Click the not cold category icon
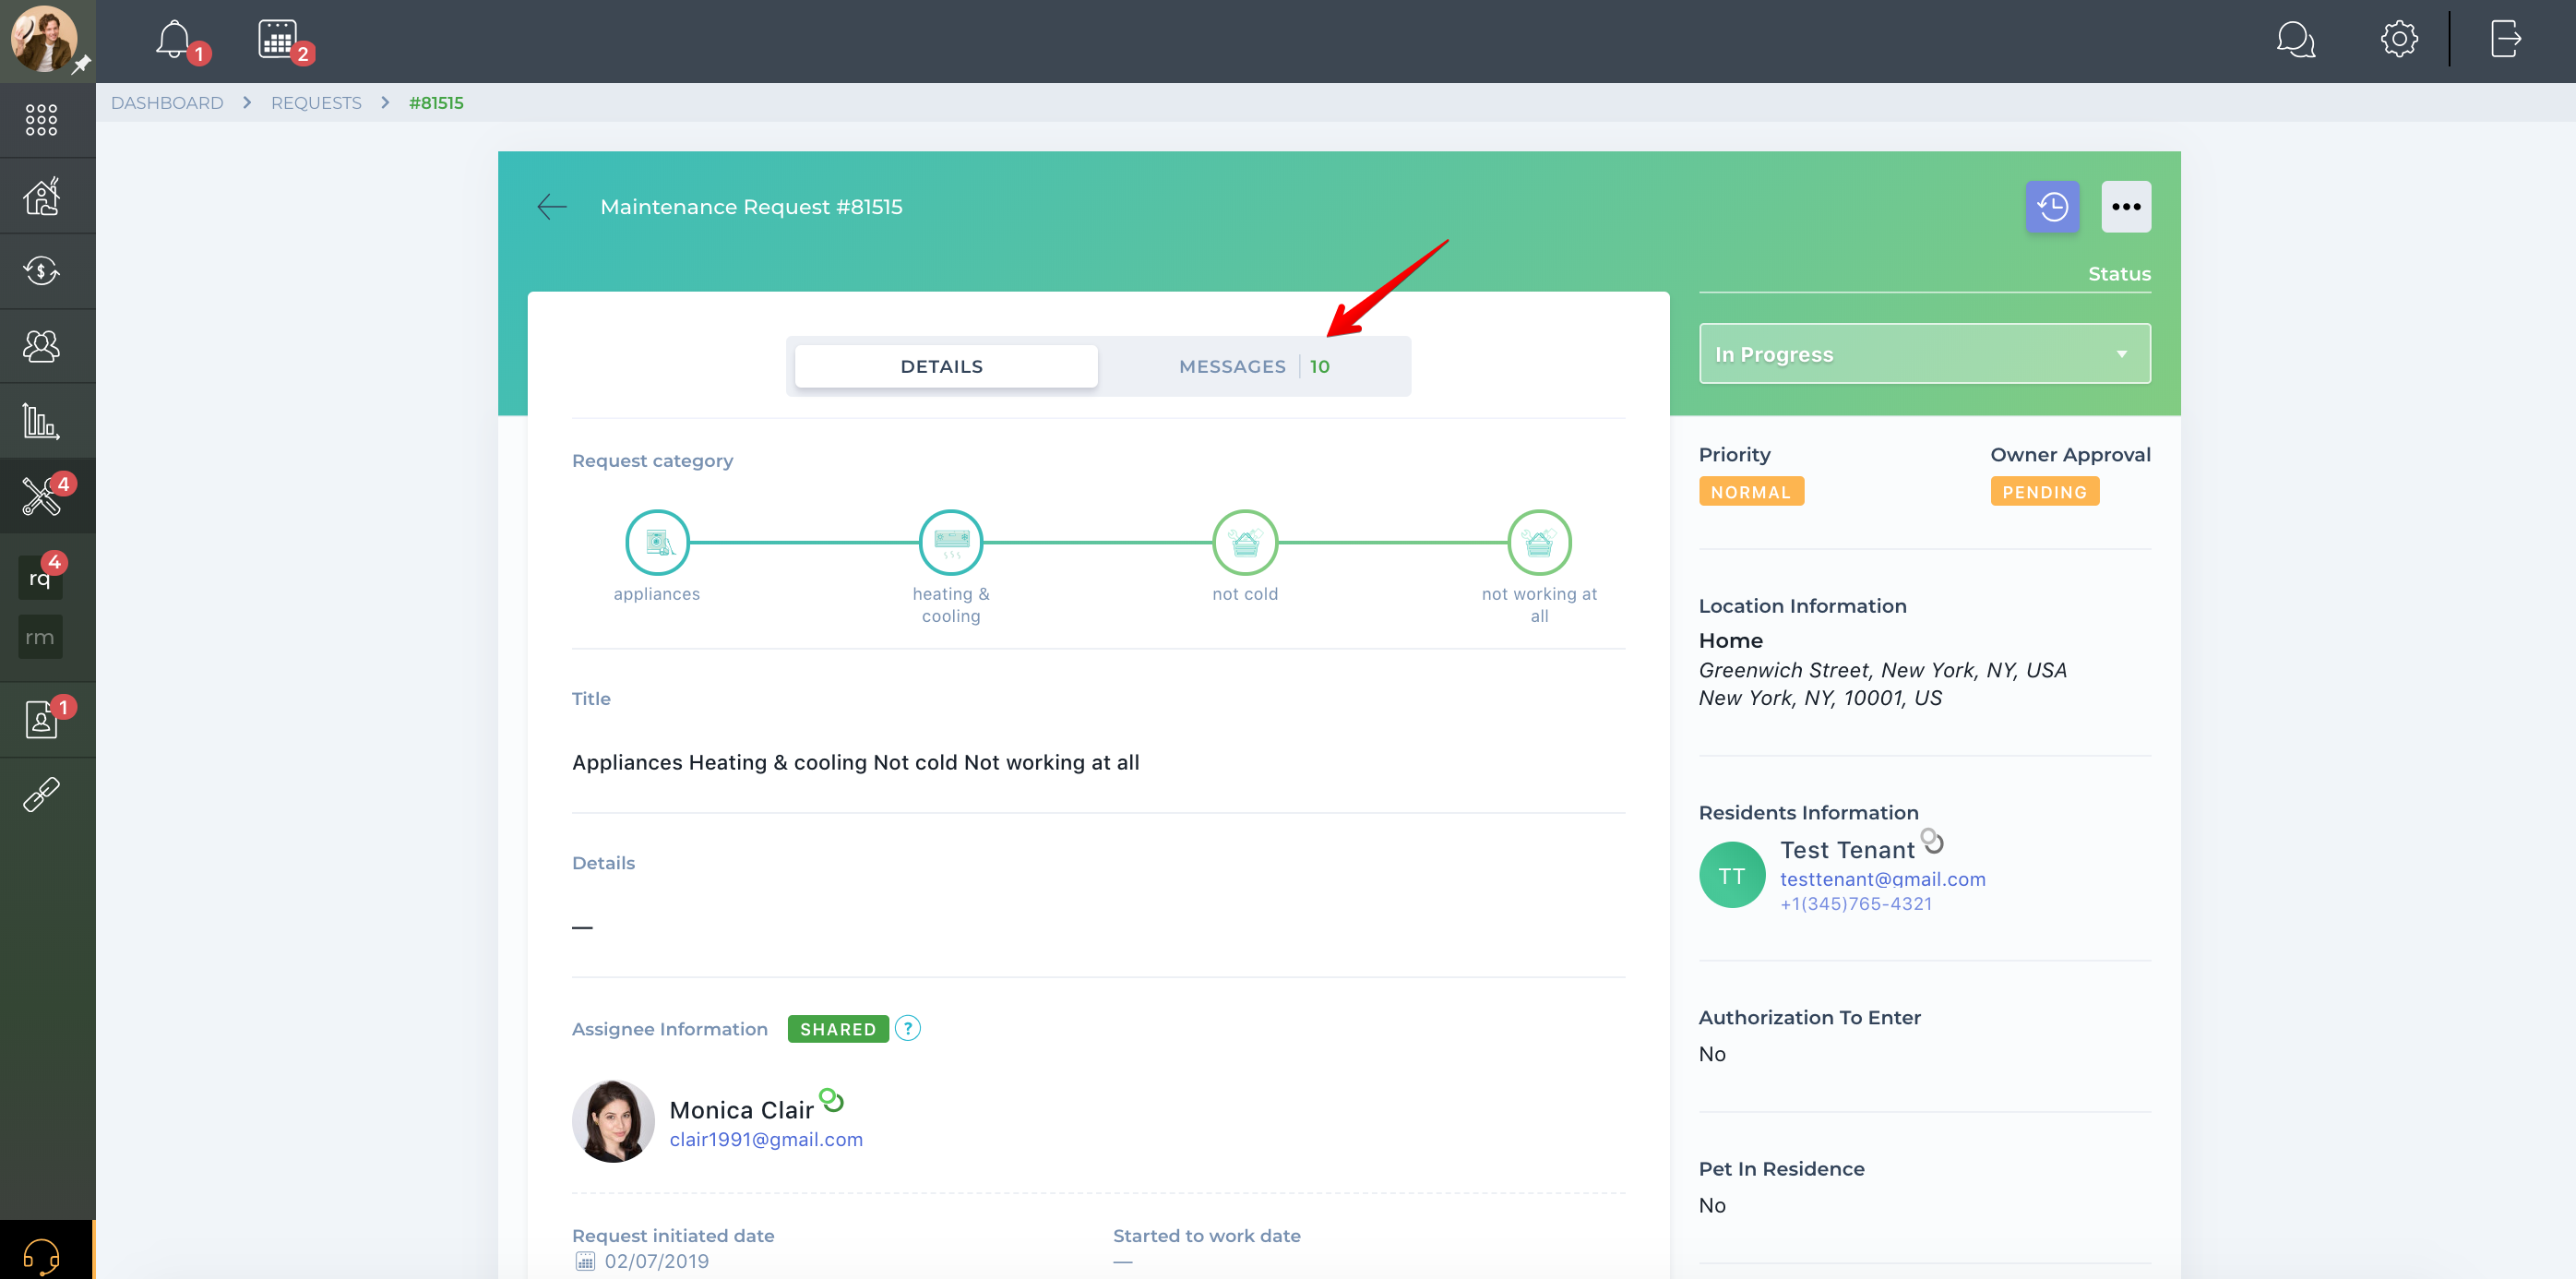This screenshot has width=2576, height=1279. point(1245,543)
